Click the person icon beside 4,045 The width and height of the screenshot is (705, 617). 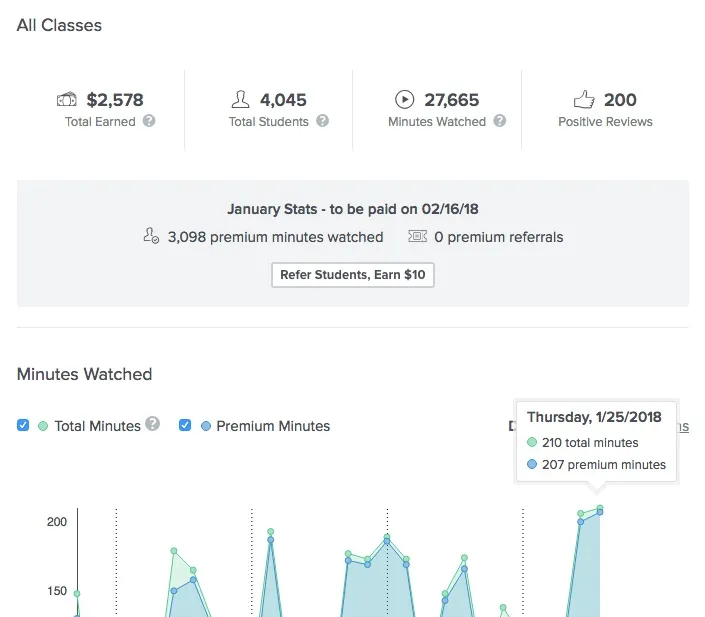pyautogui.click(x=241, y=99)
